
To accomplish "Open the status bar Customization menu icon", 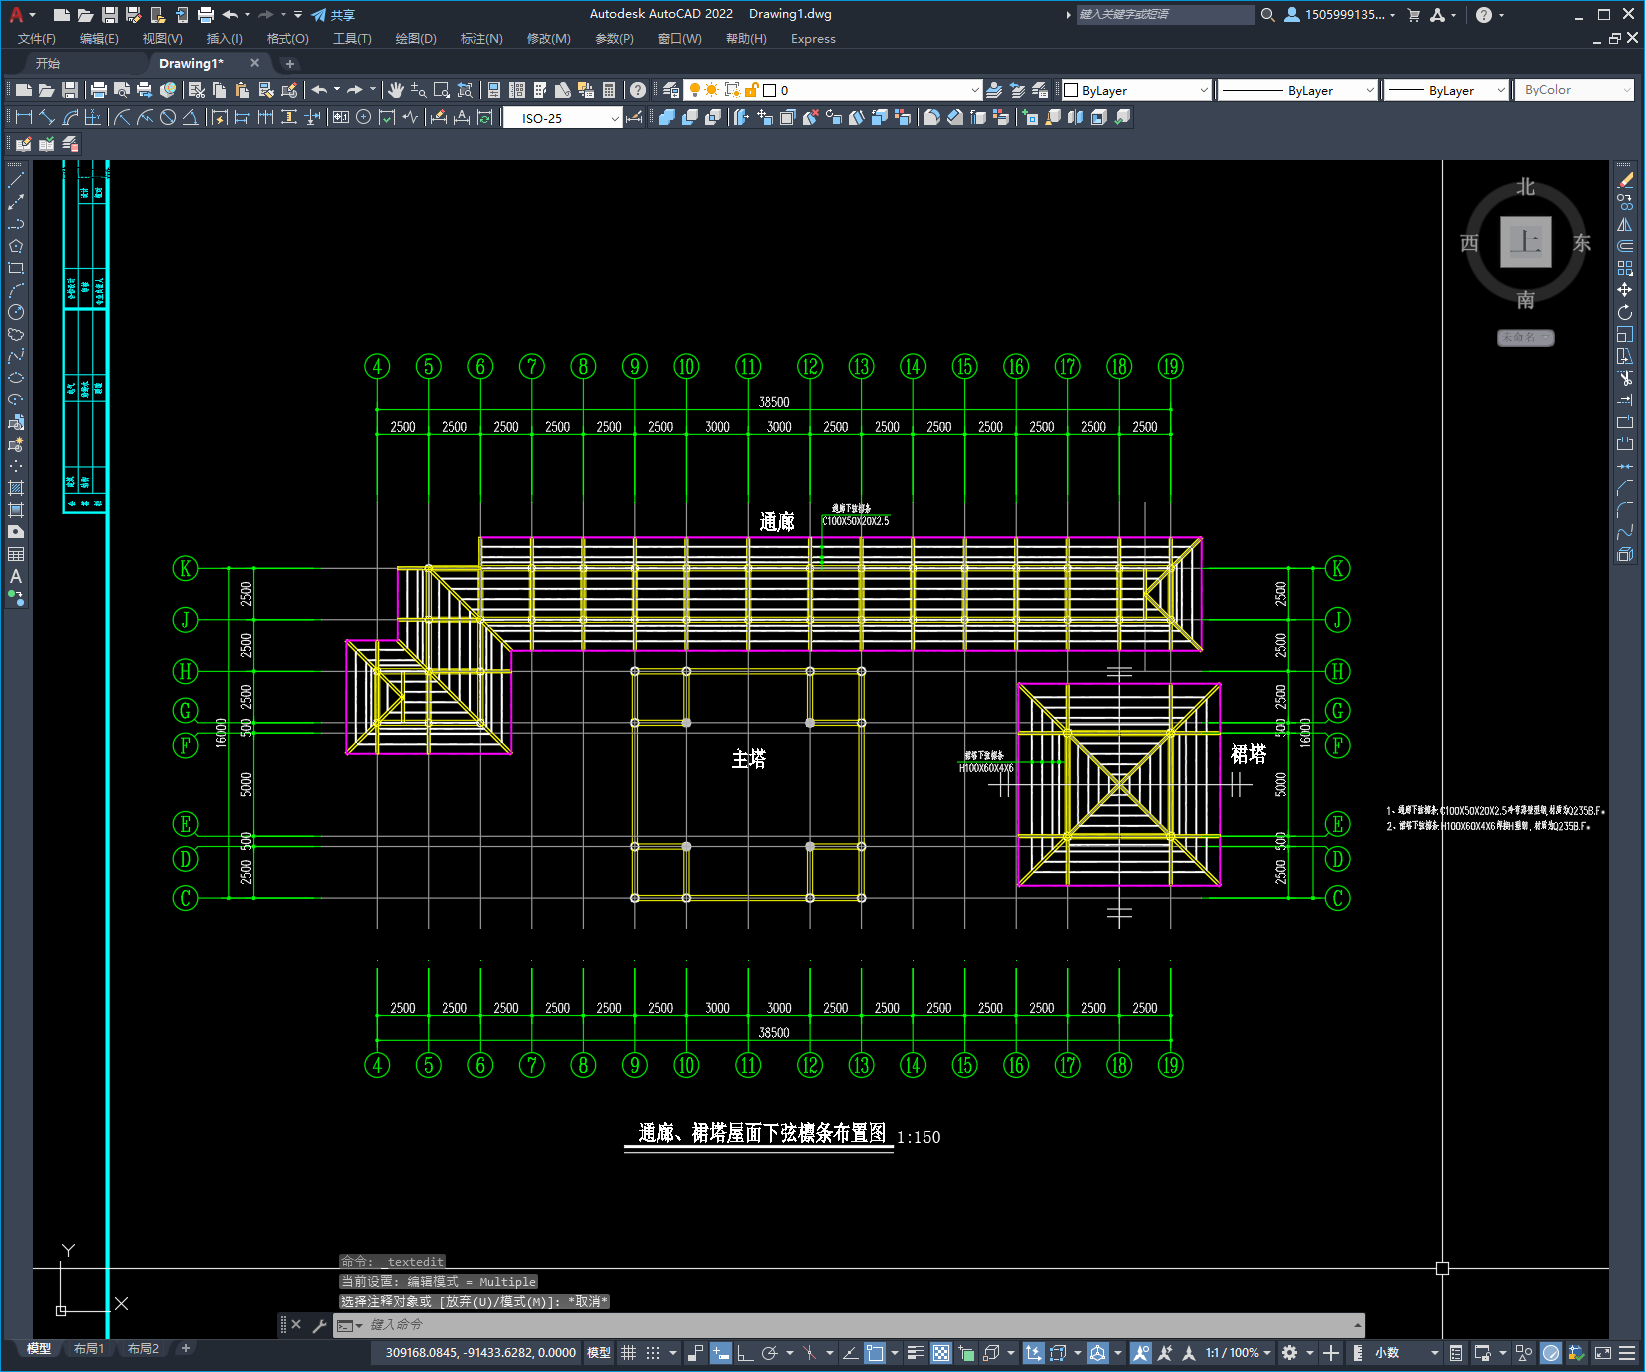I will coord(1628,1353).
